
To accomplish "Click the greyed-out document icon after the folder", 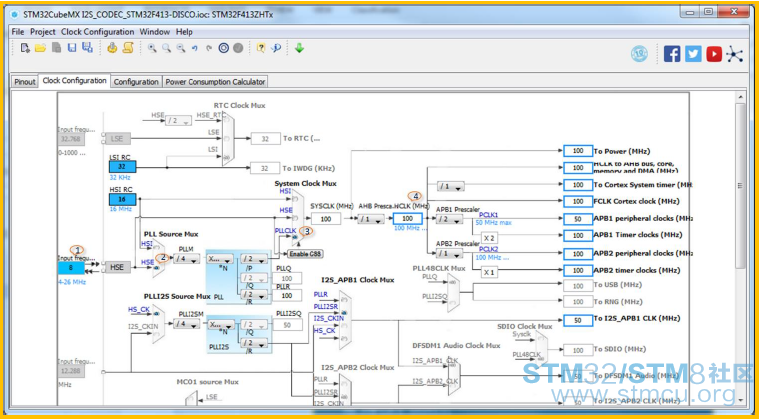I will click(x=57, y=48).
